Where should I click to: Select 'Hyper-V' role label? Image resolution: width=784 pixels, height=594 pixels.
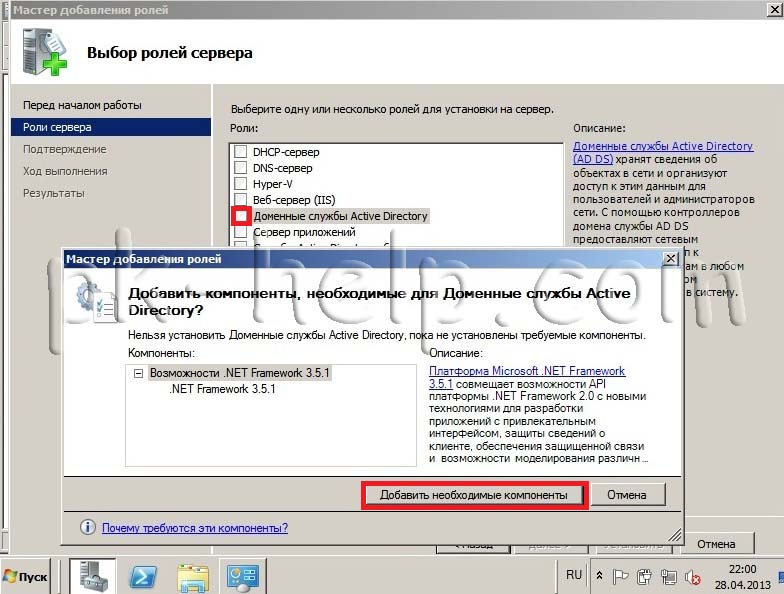(272, 184)
